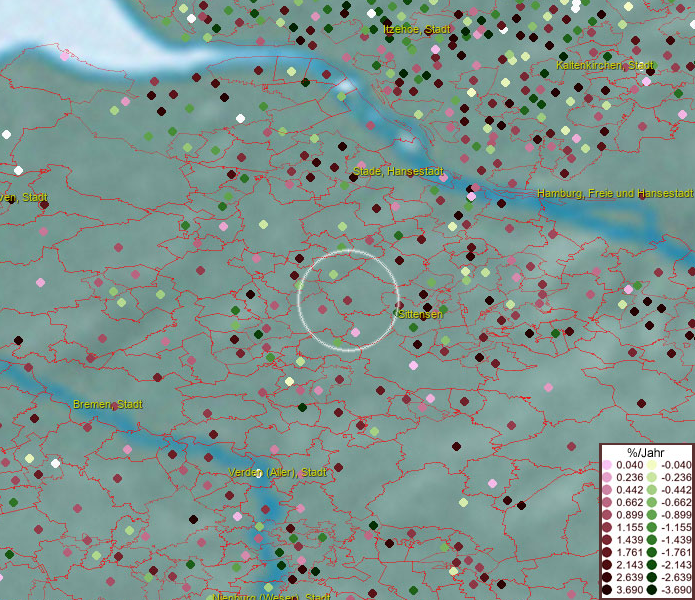Select the 2.143 legend value entry
This screenshot has height=600, width=695.
[630, 566]
